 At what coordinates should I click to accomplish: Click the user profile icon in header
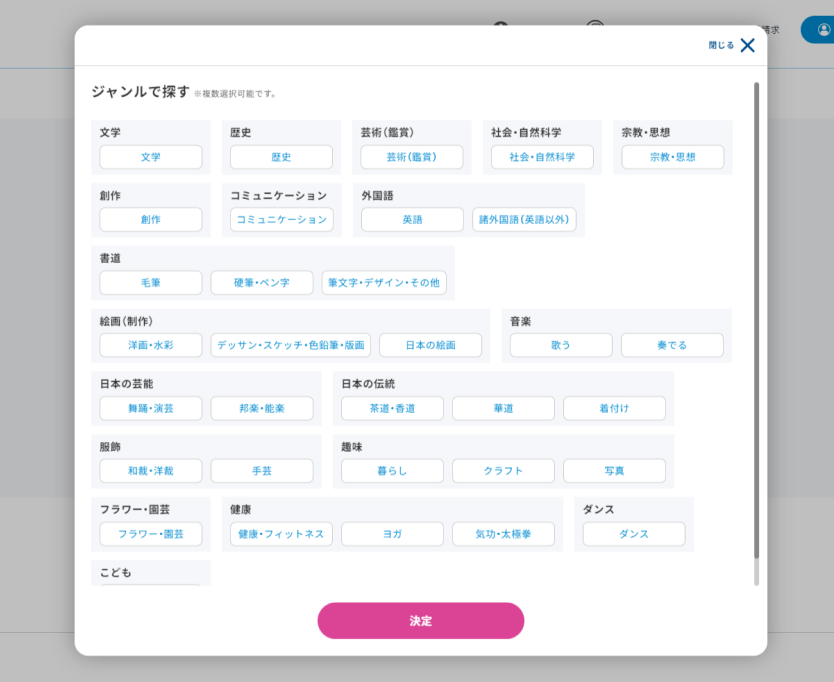coord(823,30)
